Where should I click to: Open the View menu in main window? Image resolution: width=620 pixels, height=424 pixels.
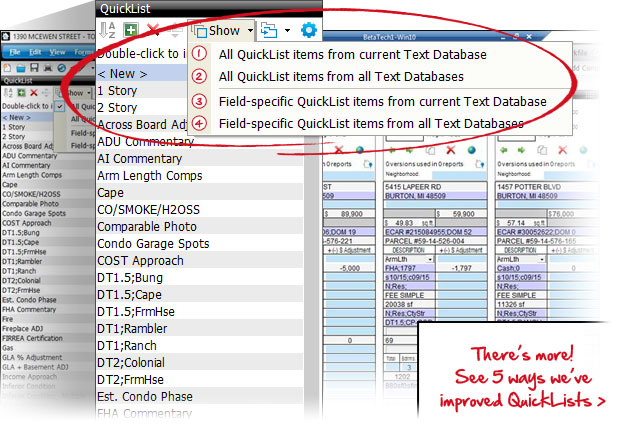[57, 52]
